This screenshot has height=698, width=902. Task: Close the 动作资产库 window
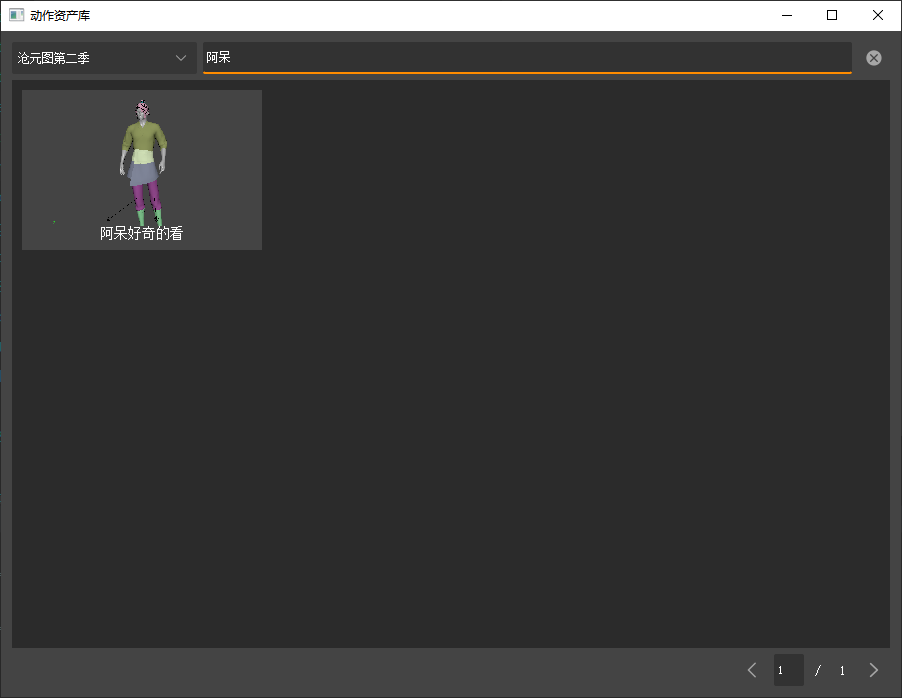(x=877, y=15)
